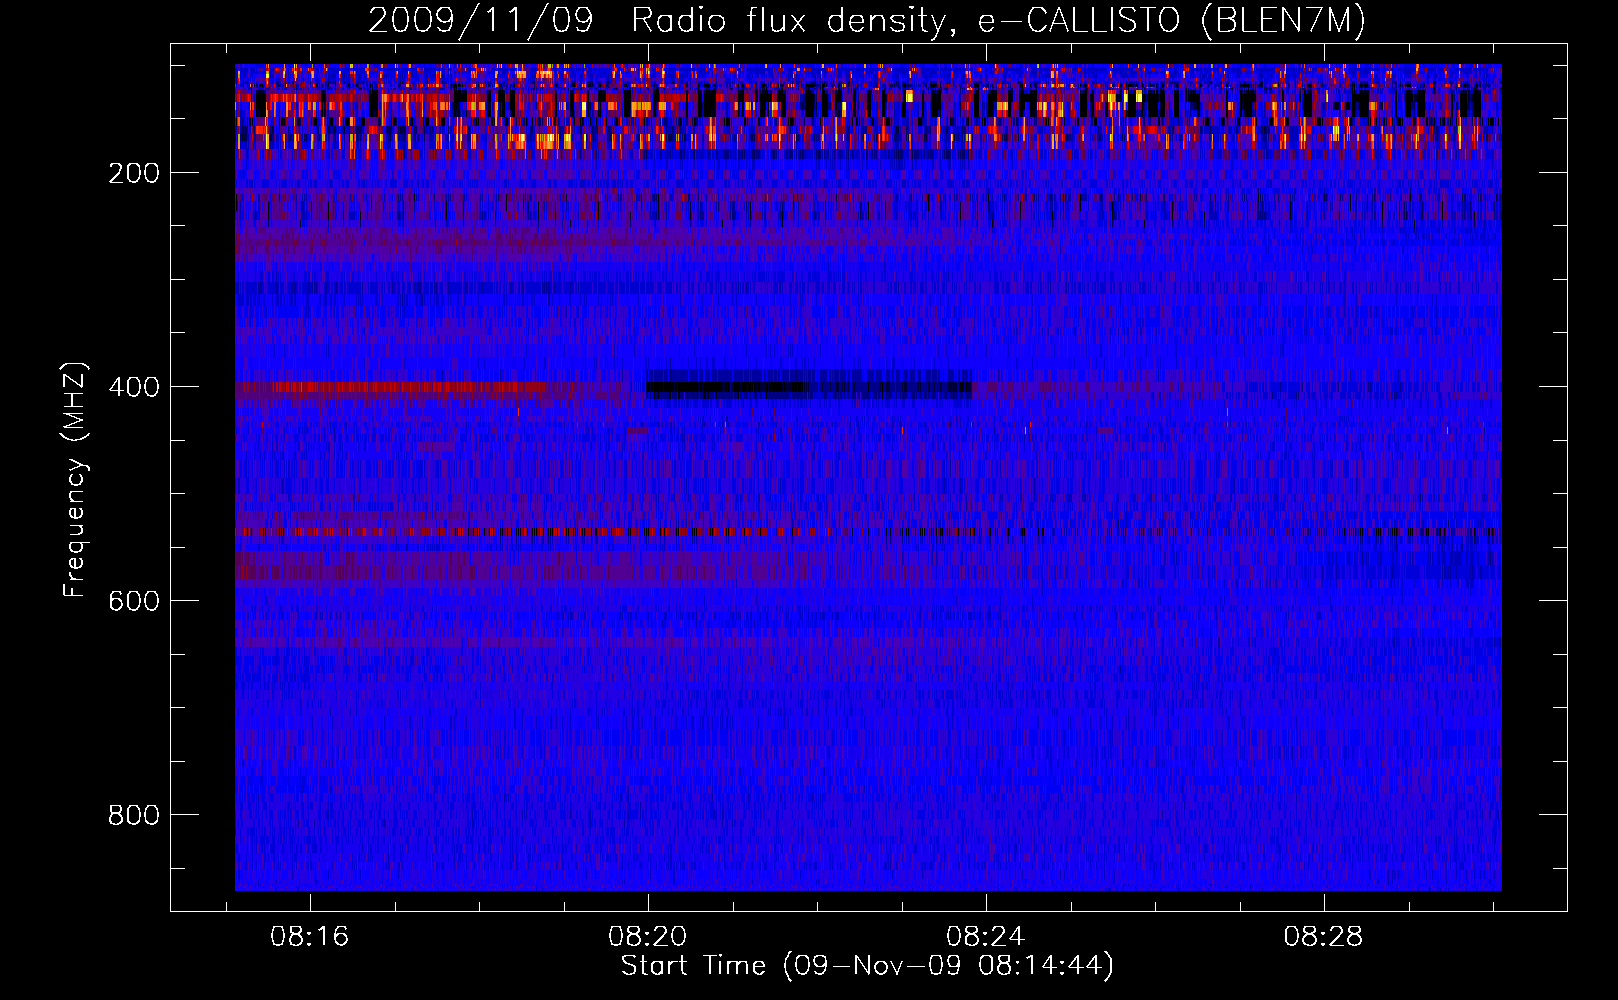Click the 400 frequency tick label
Screen dimensions: 1618x1000
pos(134,387)
